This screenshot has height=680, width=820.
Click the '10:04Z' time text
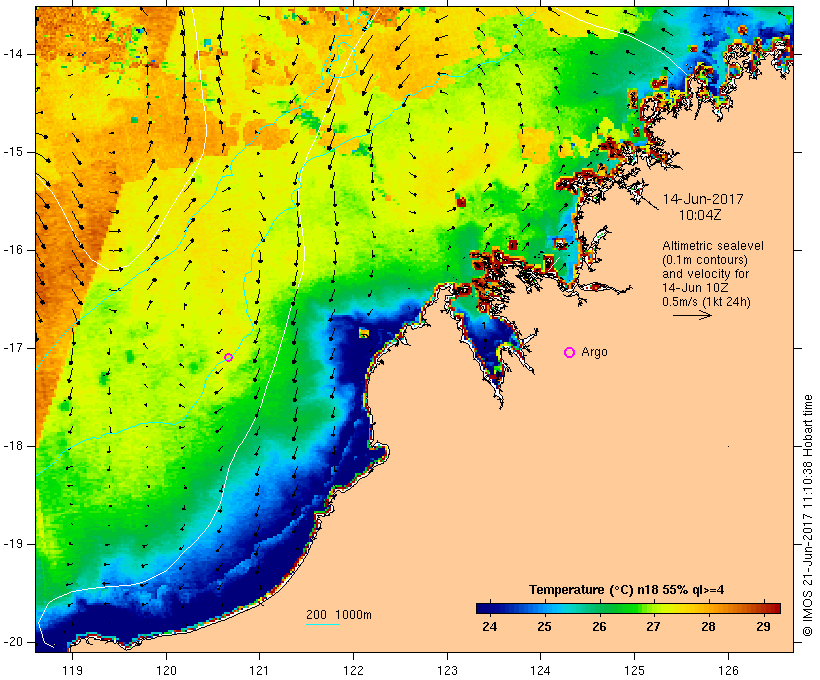(x=700, y=215)
